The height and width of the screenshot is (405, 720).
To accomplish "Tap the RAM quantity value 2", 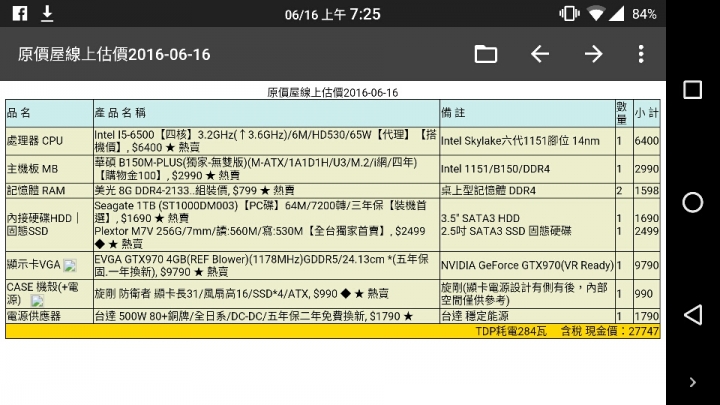I will pyautogui.click(x=619, y=191).
